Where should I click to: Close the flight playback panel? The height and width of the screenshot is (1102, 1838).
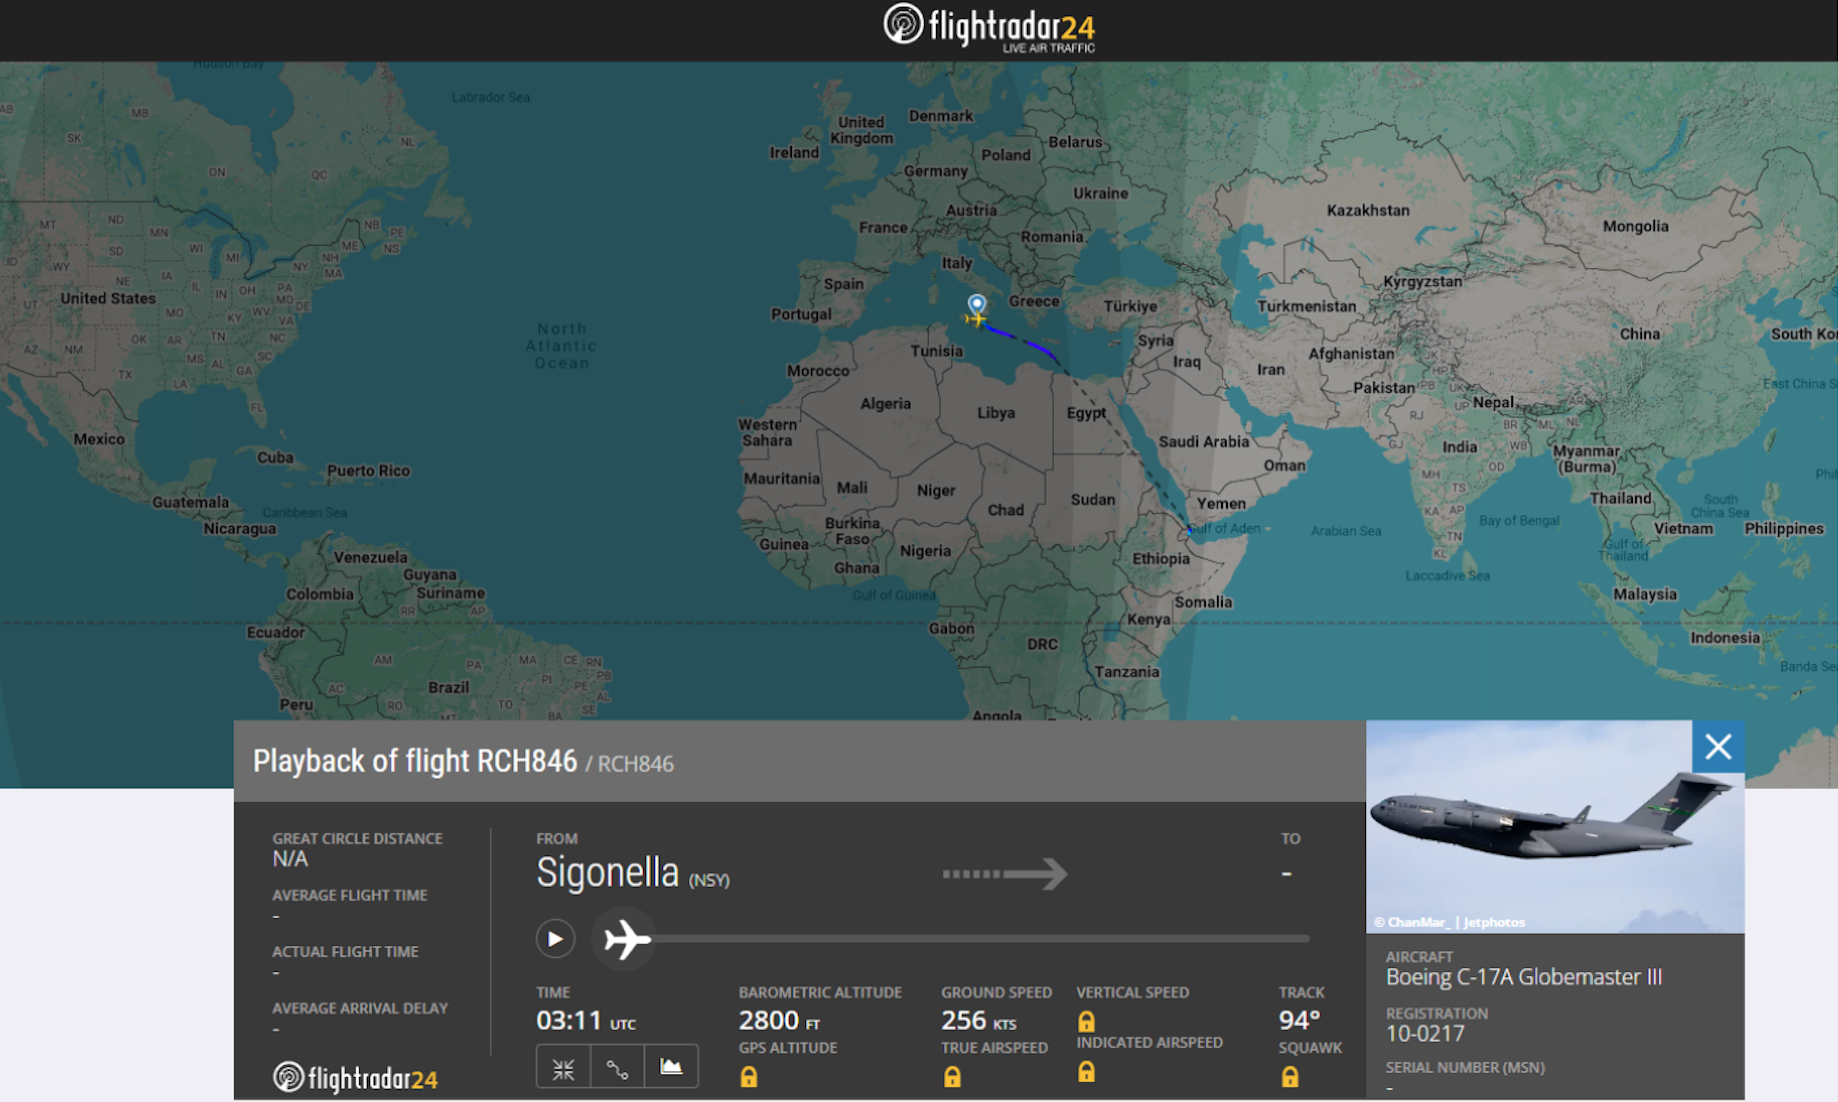point(1718,747)
